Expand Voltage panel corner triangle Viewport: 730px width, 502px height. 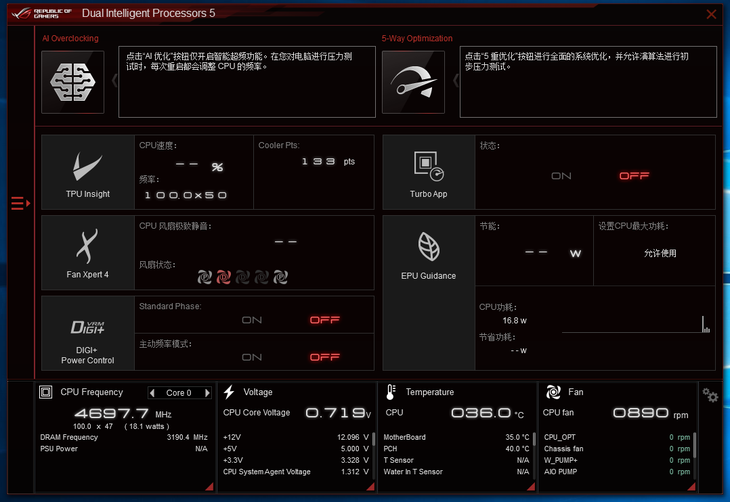coord(371,487)
